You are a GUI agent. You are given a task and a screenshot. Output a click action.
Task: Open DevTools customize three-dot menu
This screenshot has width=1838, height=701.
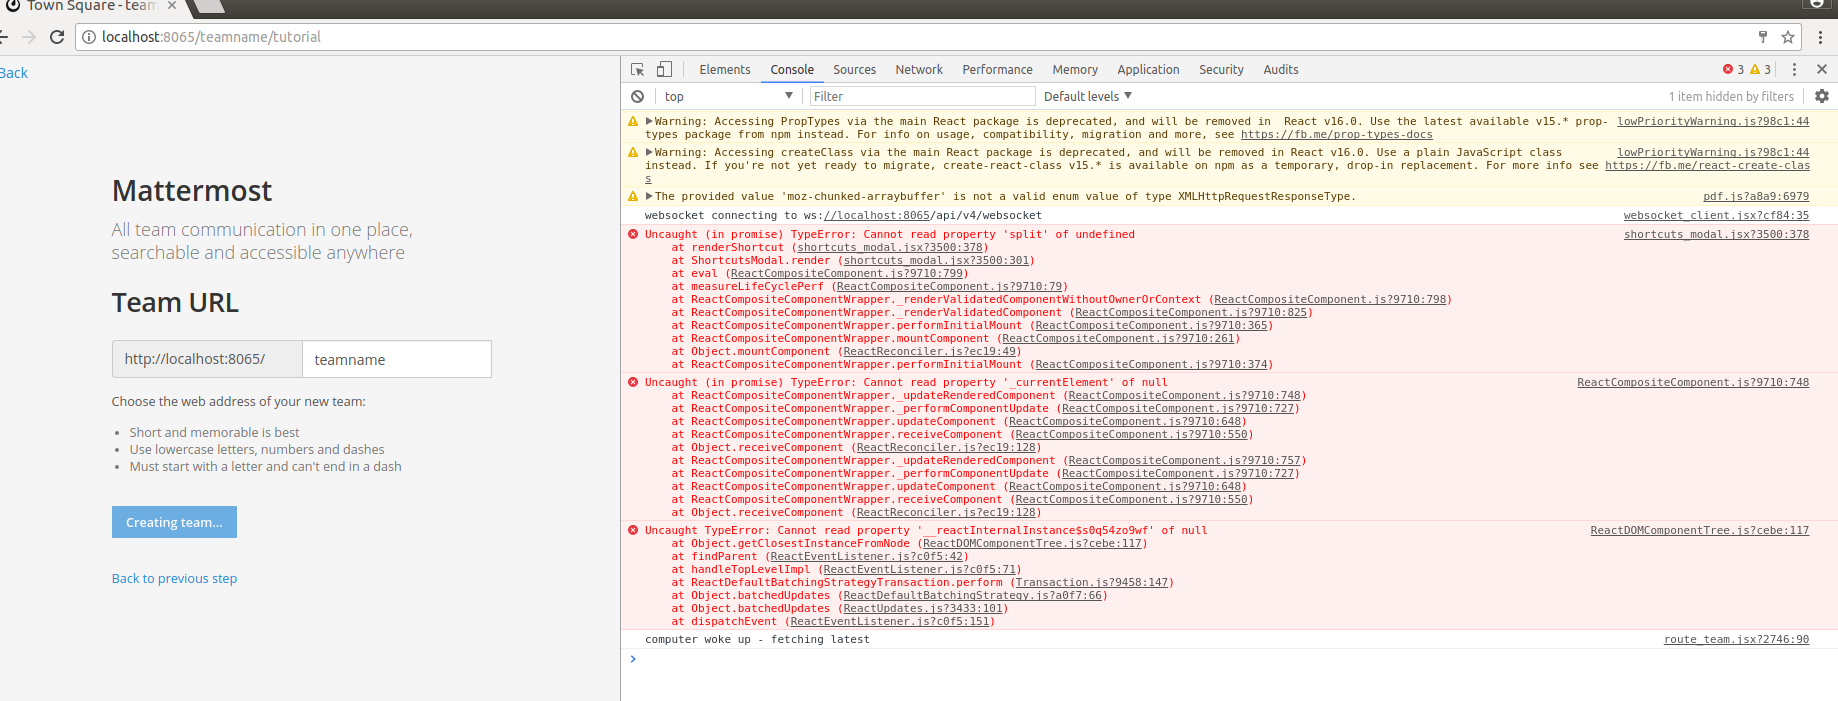point(1794,69)
